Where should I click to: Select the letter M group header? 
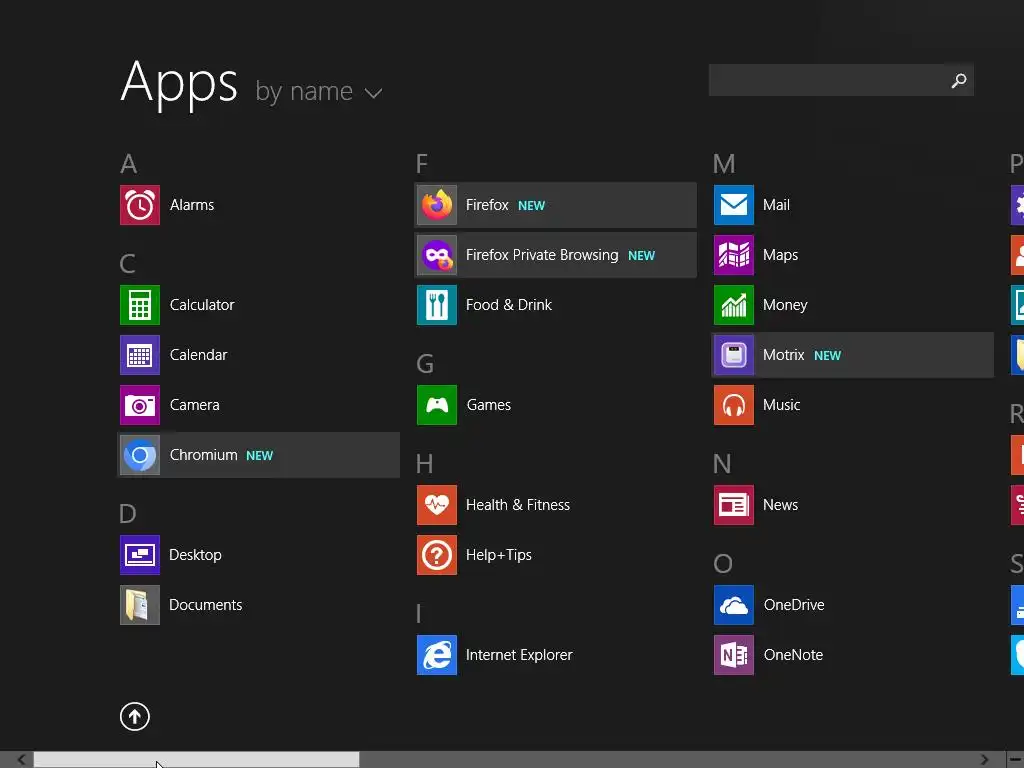click(724, 164)
